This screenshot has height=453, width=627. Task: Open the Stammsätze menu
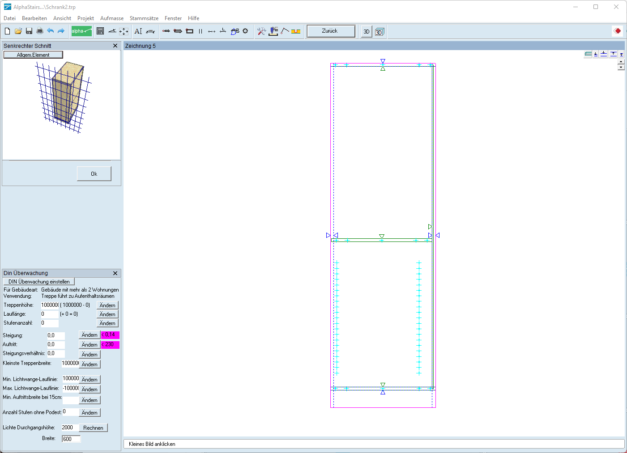click(x=144, y=18)
